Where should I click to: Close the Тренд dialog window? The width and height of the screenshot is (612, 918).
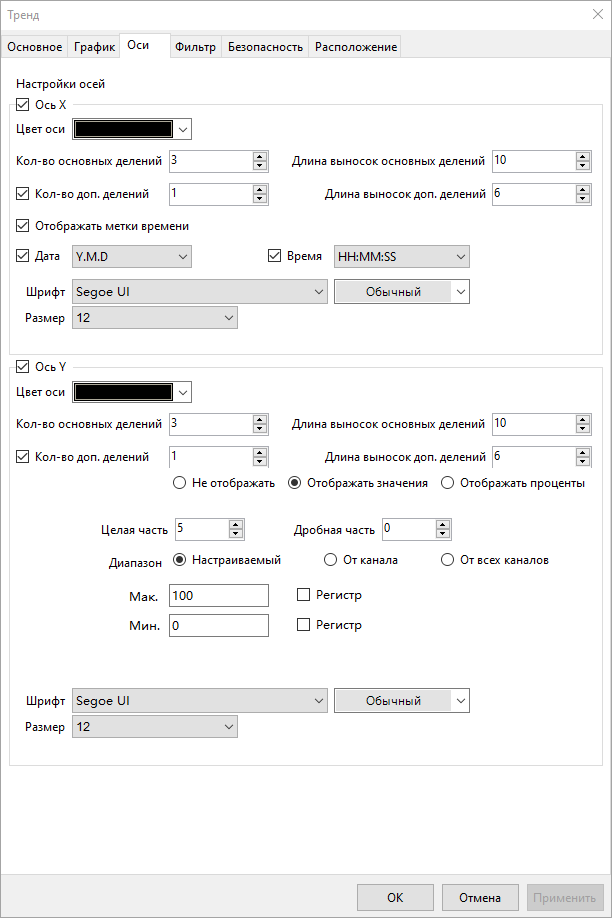point(597,15)
